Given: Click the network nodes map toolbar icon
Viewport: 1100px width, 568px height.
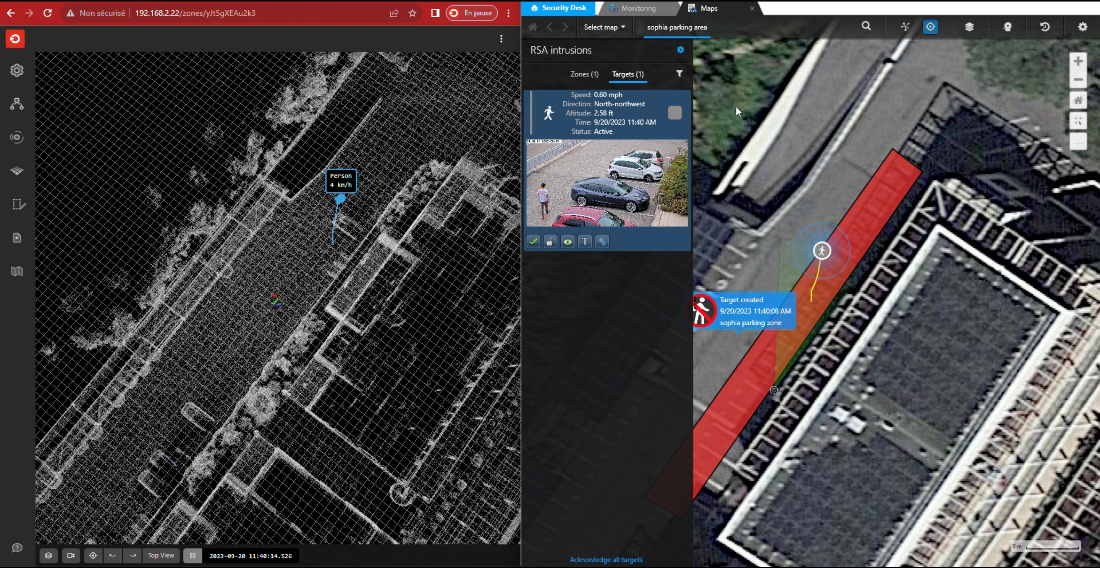Looking at the screenshot, I should point(905,27).
